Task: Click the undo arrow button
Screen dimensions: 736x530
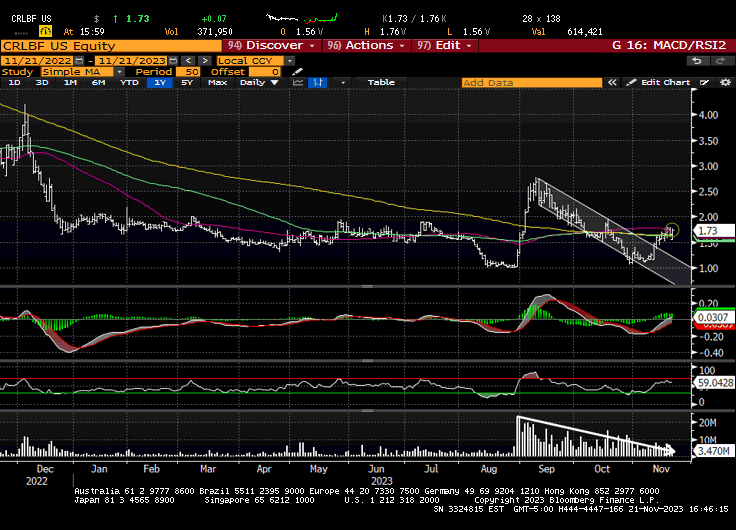Action: point(697,61)
